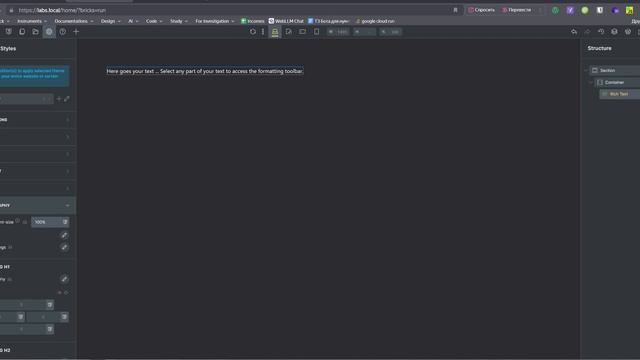Select the mobile portrait breakpoint icon
This screenshot has height=360, width=640.
click(x=316, y=31)
